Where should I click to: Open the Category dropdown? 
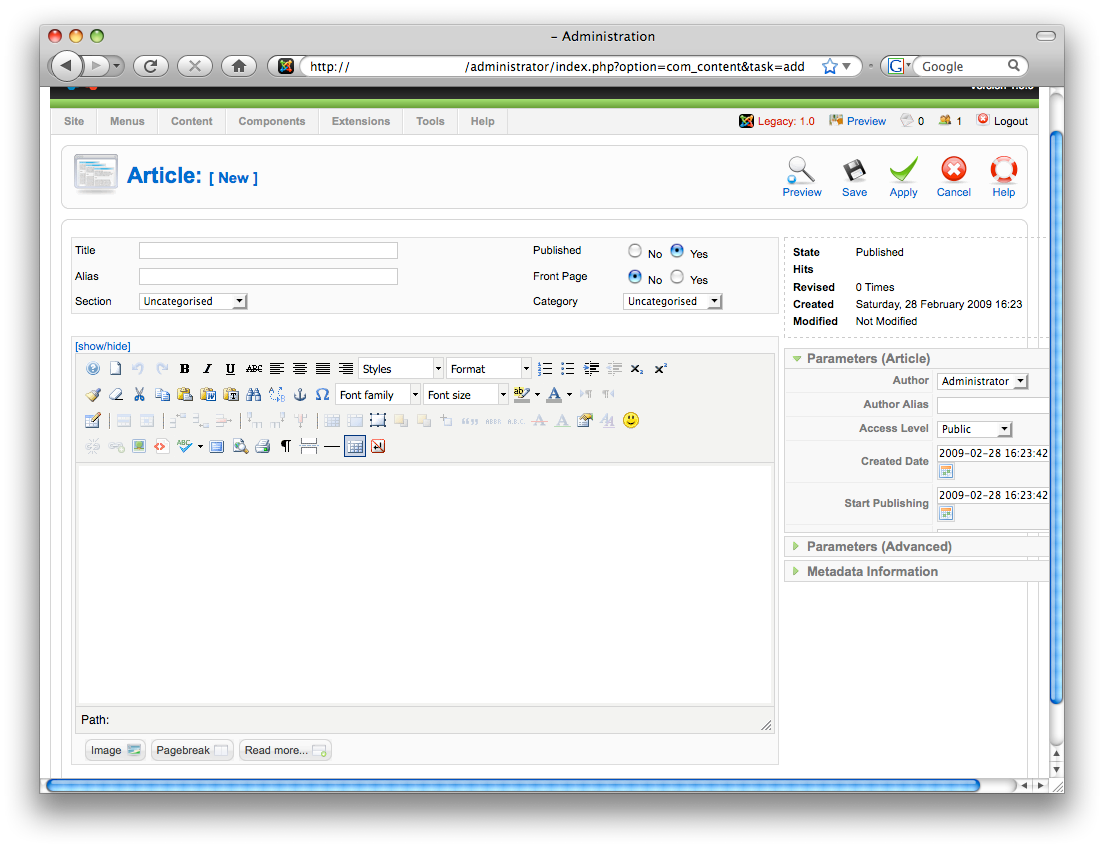point(672,301)
